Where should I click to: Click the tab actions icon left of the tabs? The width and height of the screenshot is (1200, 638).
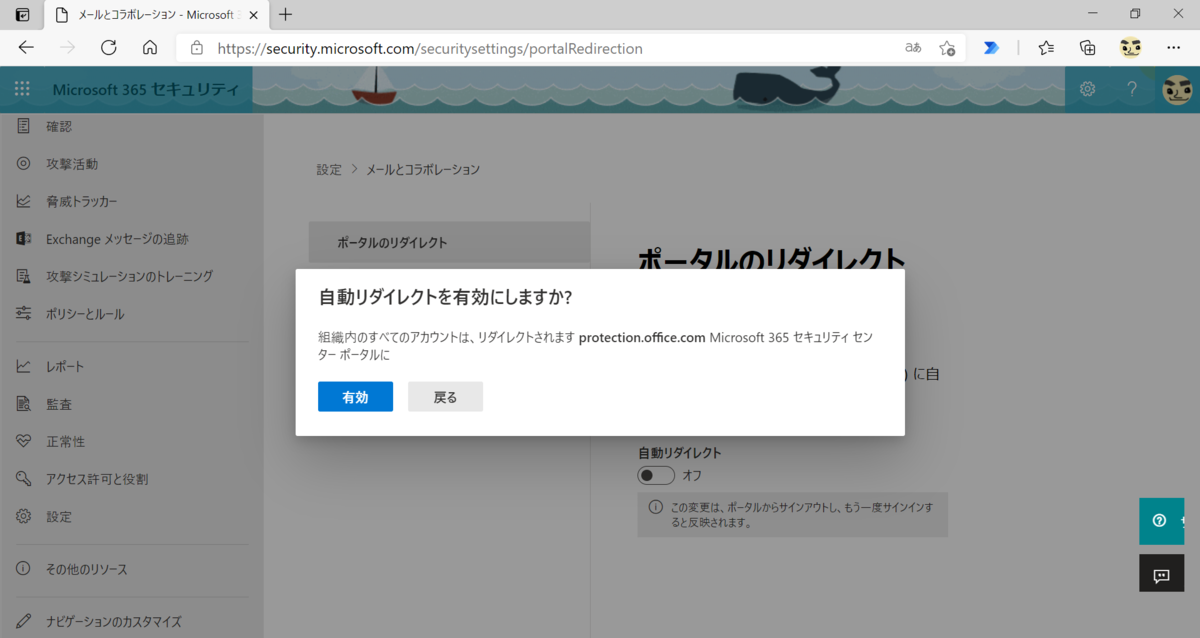pos(22,14)
